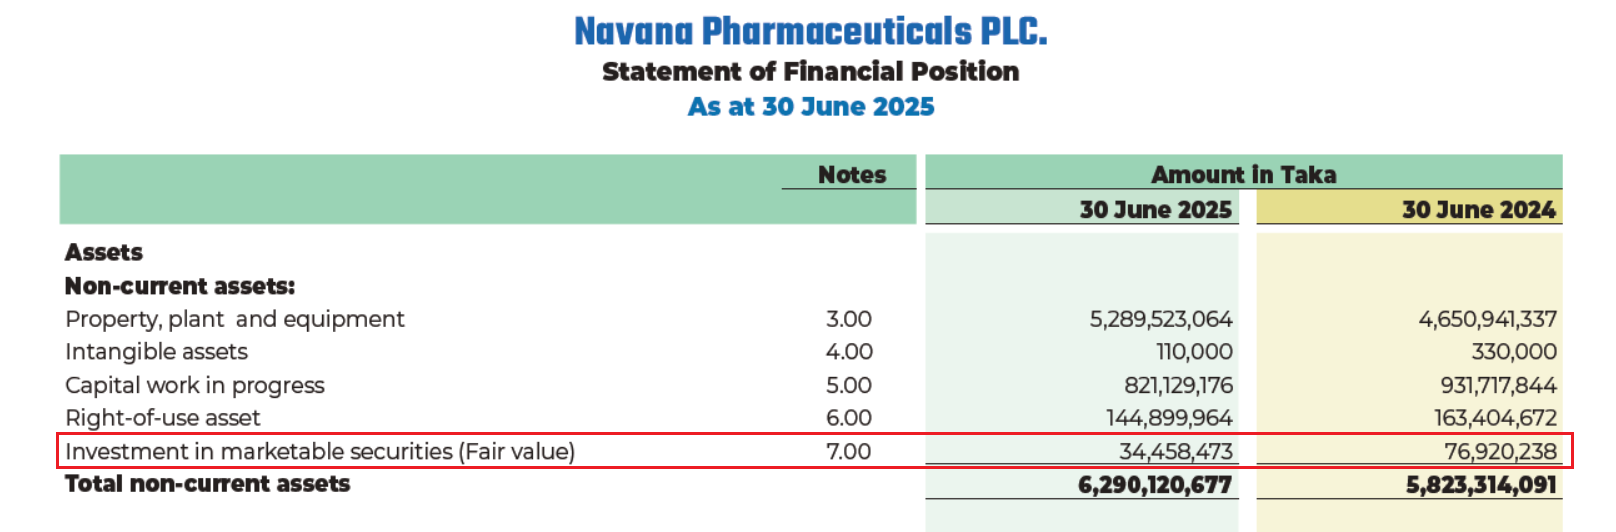Screen dimensions: 1616x532
Task: Click the total 6,290,120,677
Action: click(x=1154, y=485)
